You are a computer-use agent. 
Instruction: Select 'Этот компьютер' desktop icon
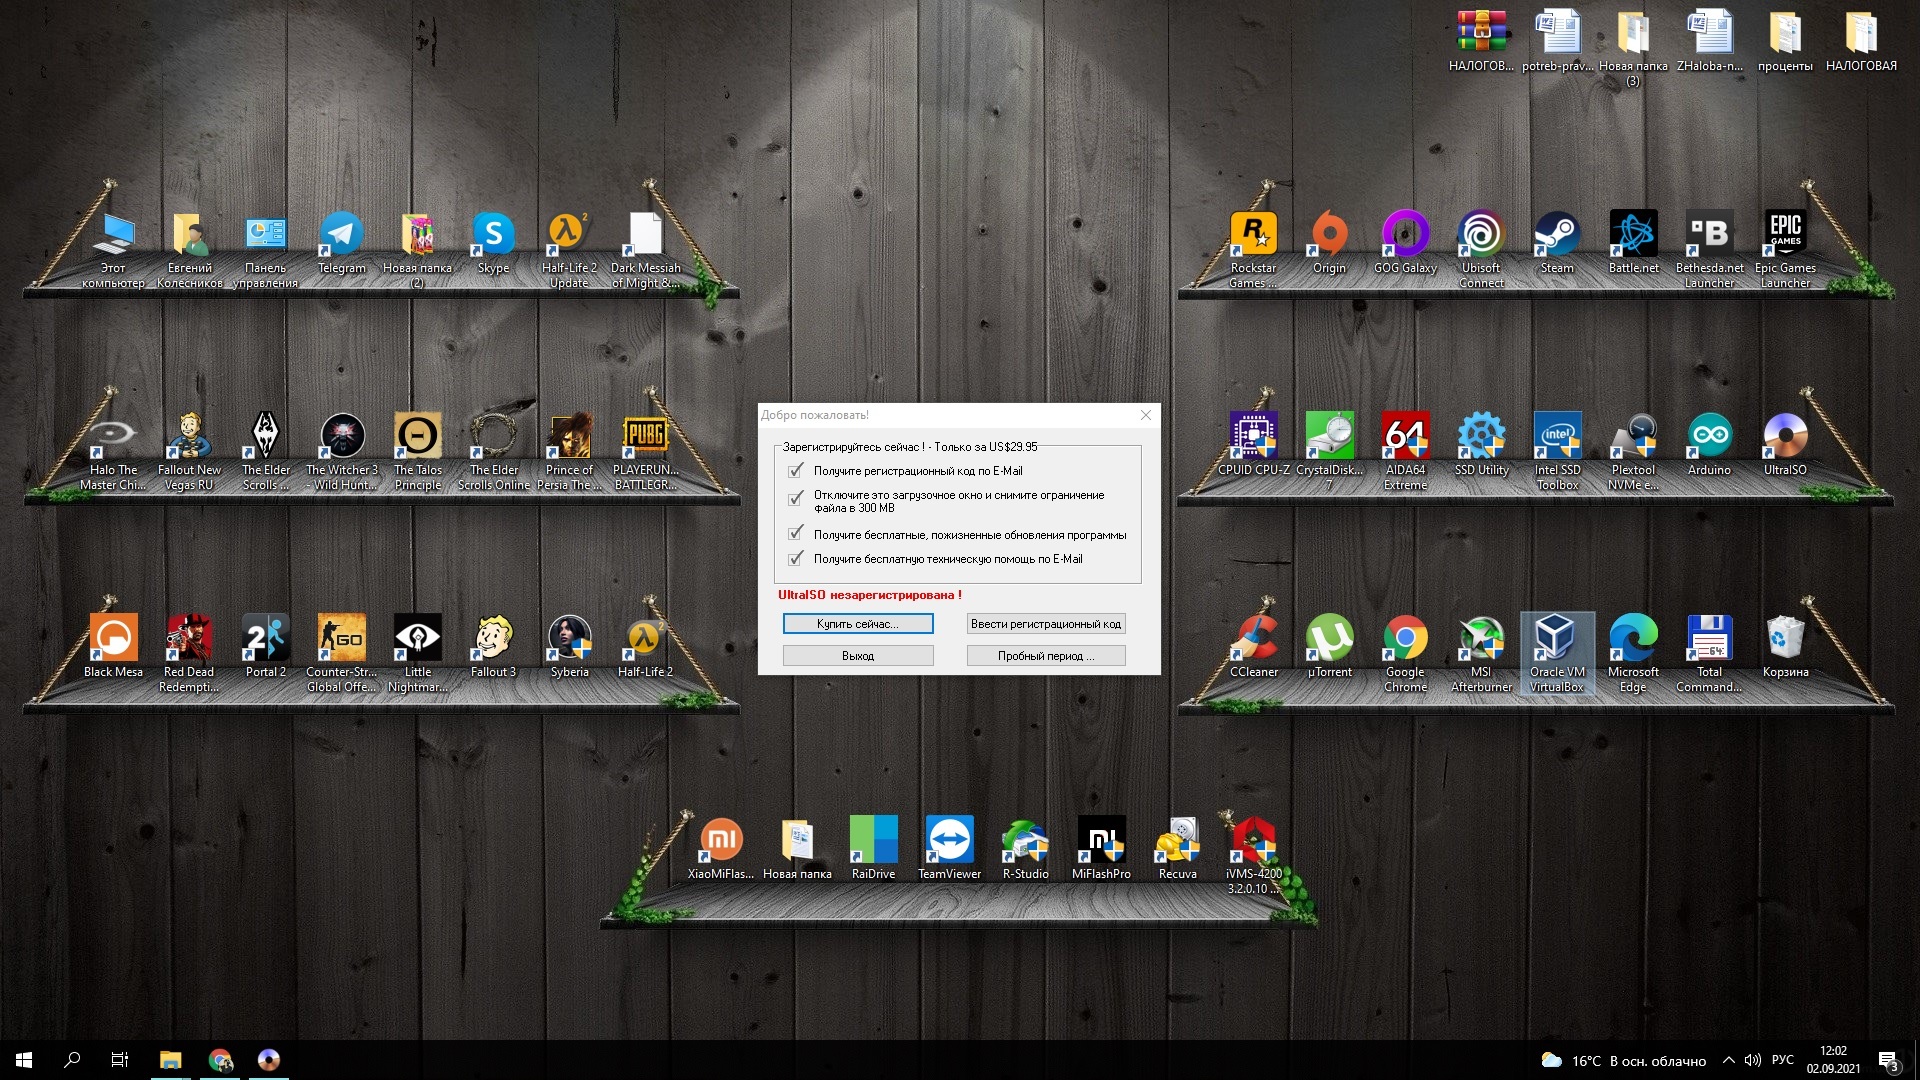click(114, 250)
